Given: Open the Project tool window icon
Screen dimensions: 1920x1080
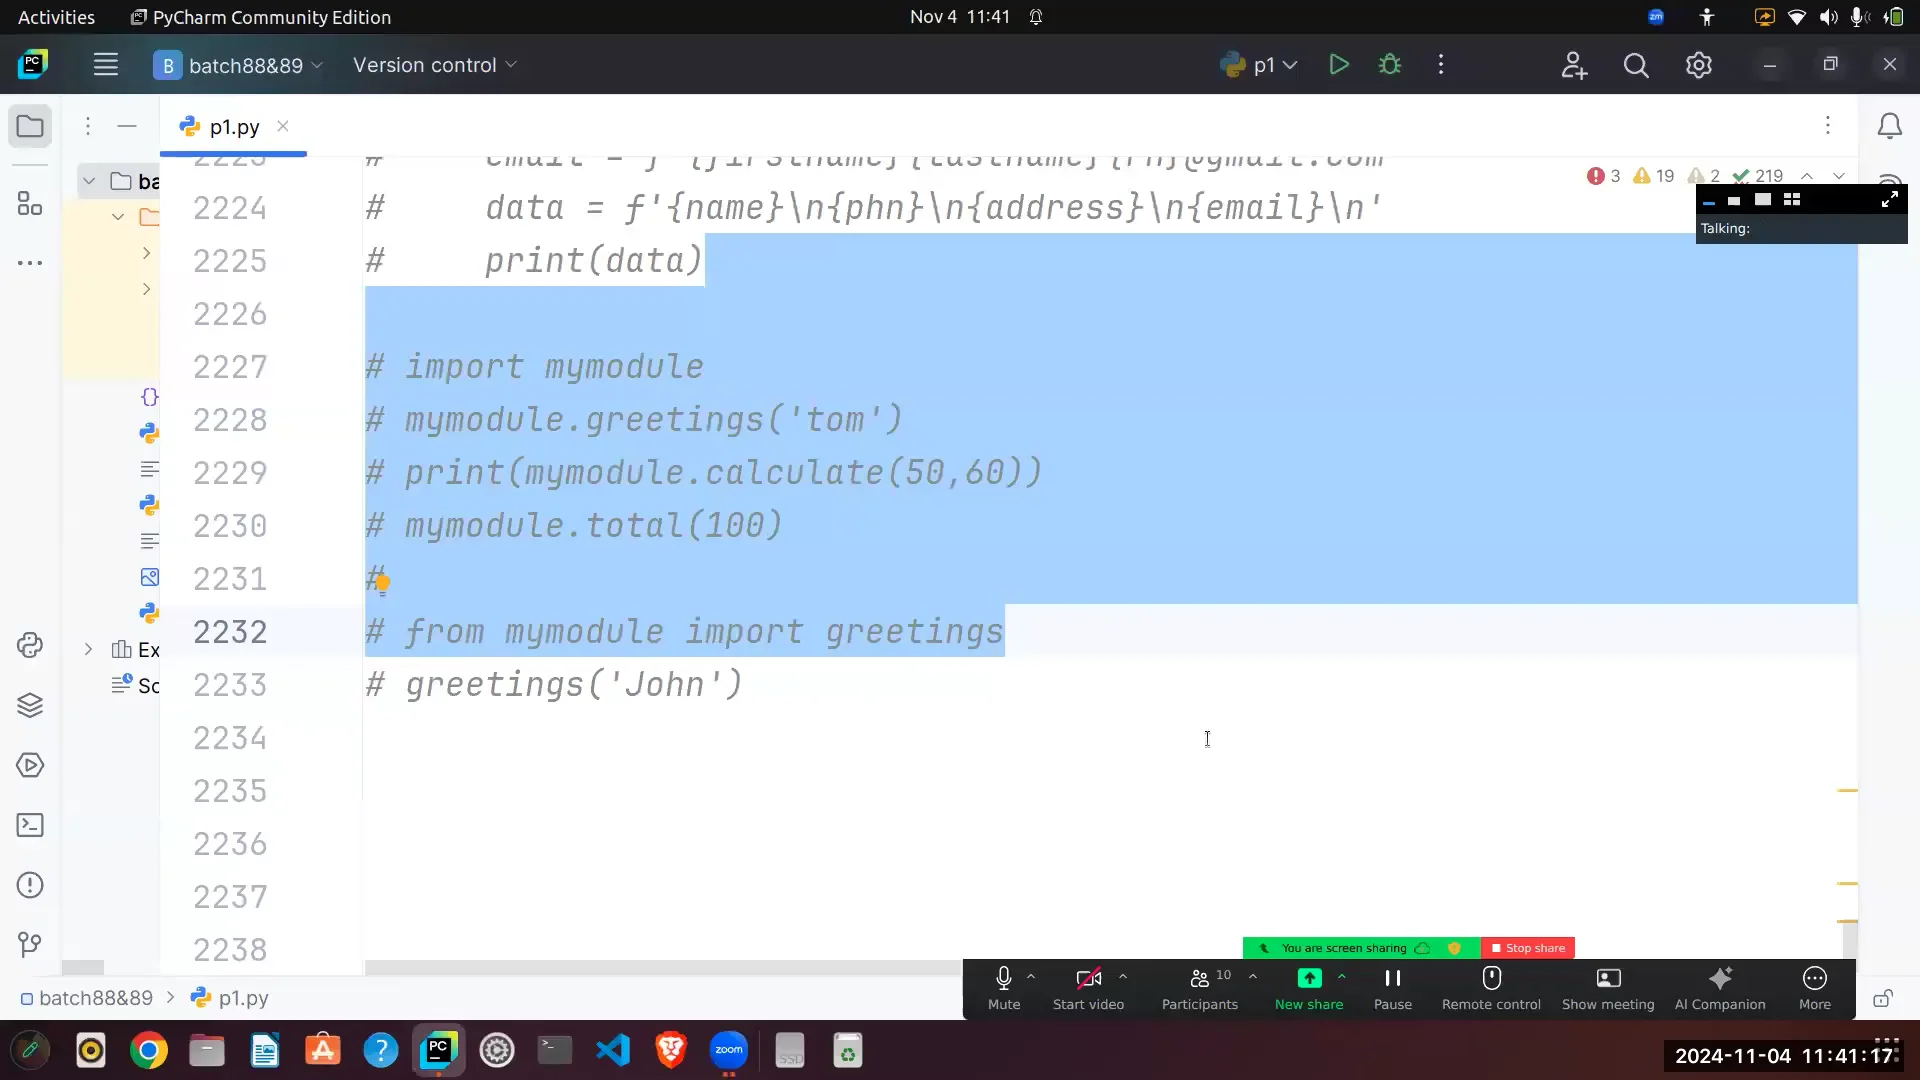Looking at the screenshot, I should coord(29,126).
